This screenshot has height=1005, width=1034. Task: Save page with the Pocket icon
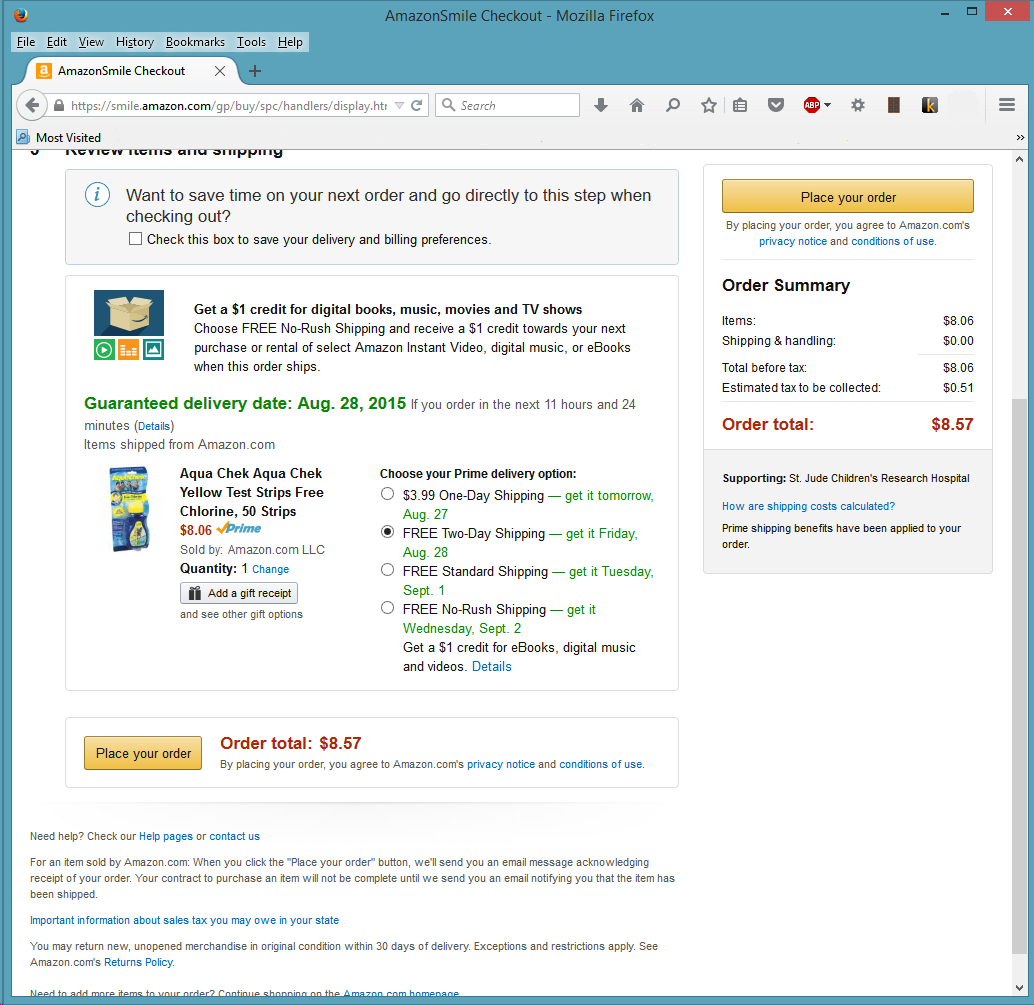[x=776, y=105]
